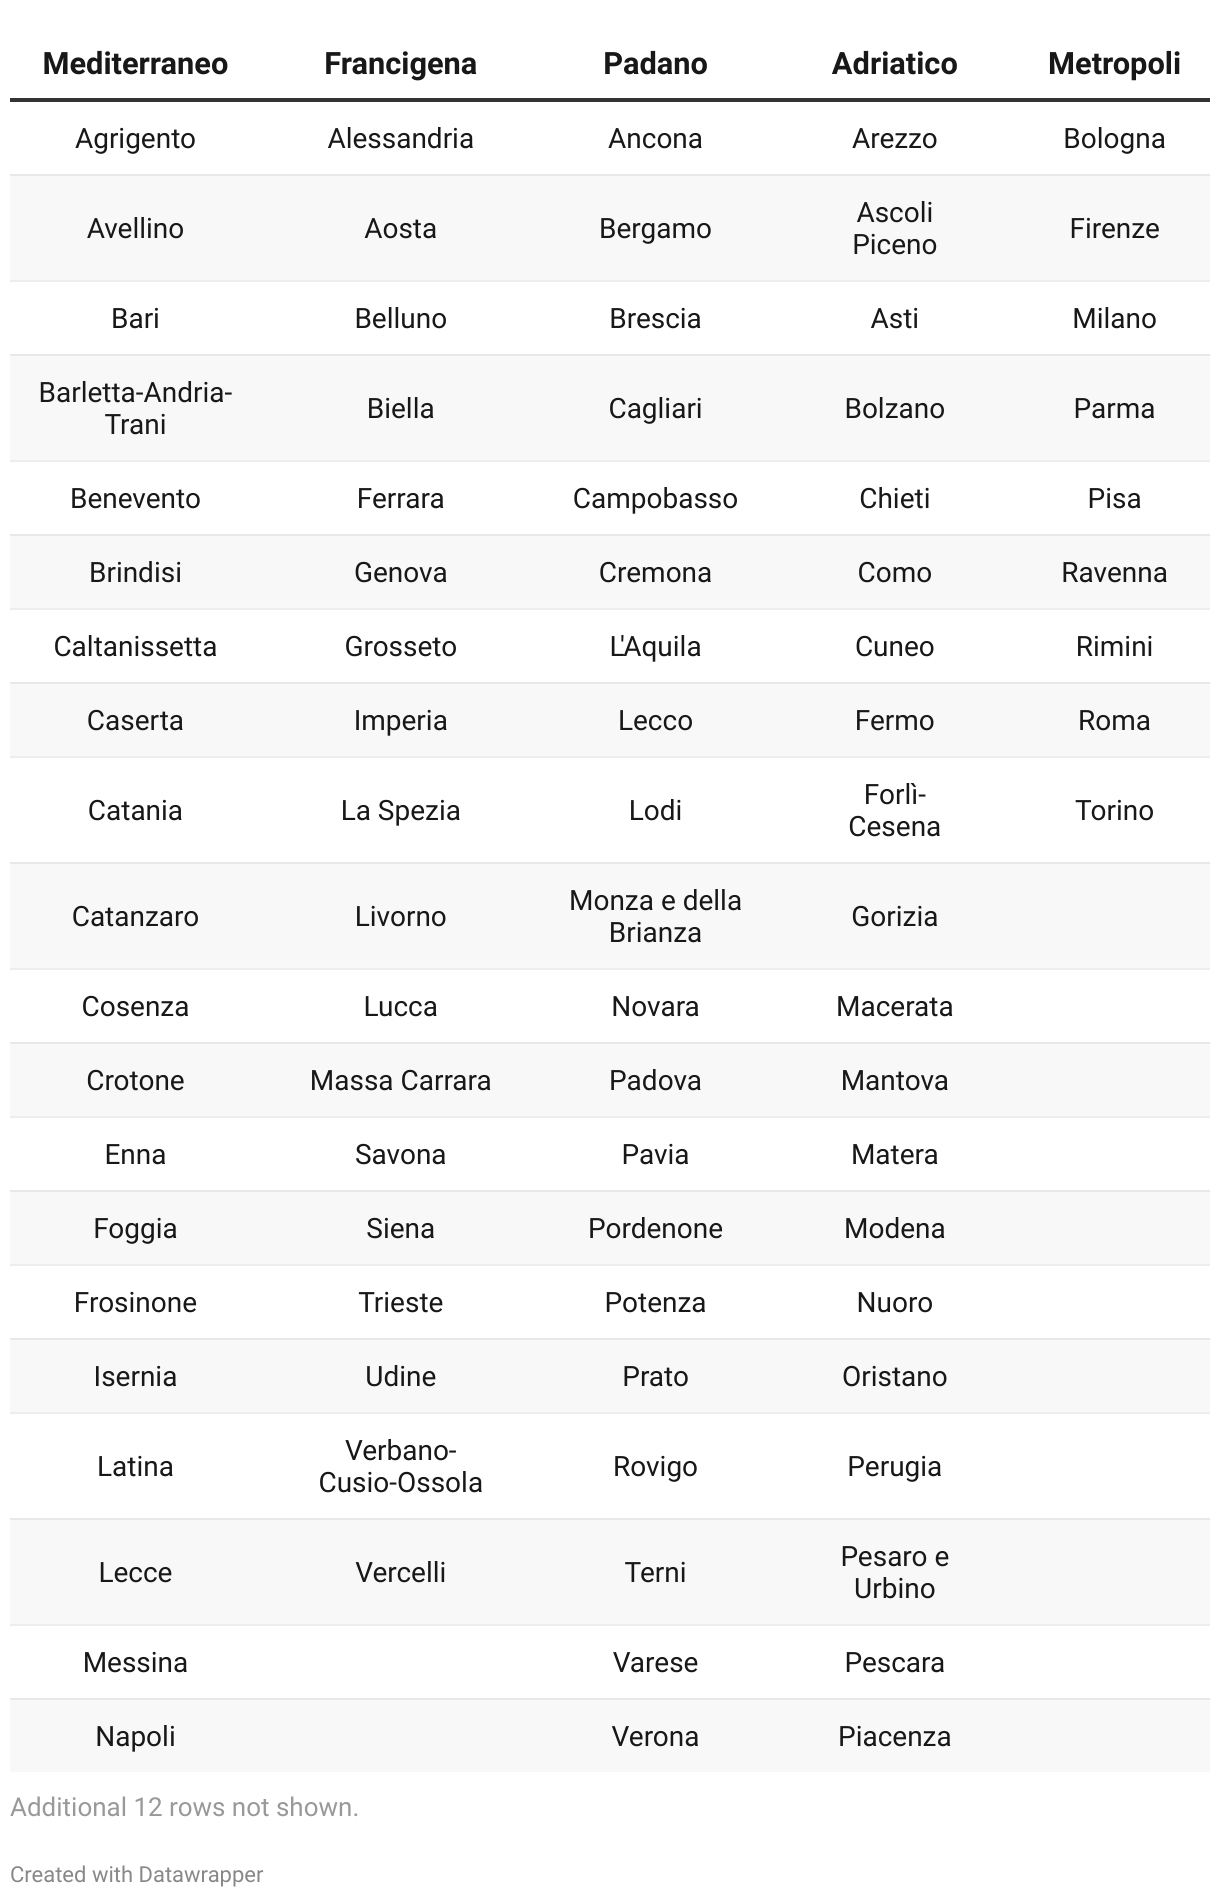Image resolution: width=1220 pixels, height=1898 pixels.
Task: Select the Torino cell
Action: tap(1114, 810)
